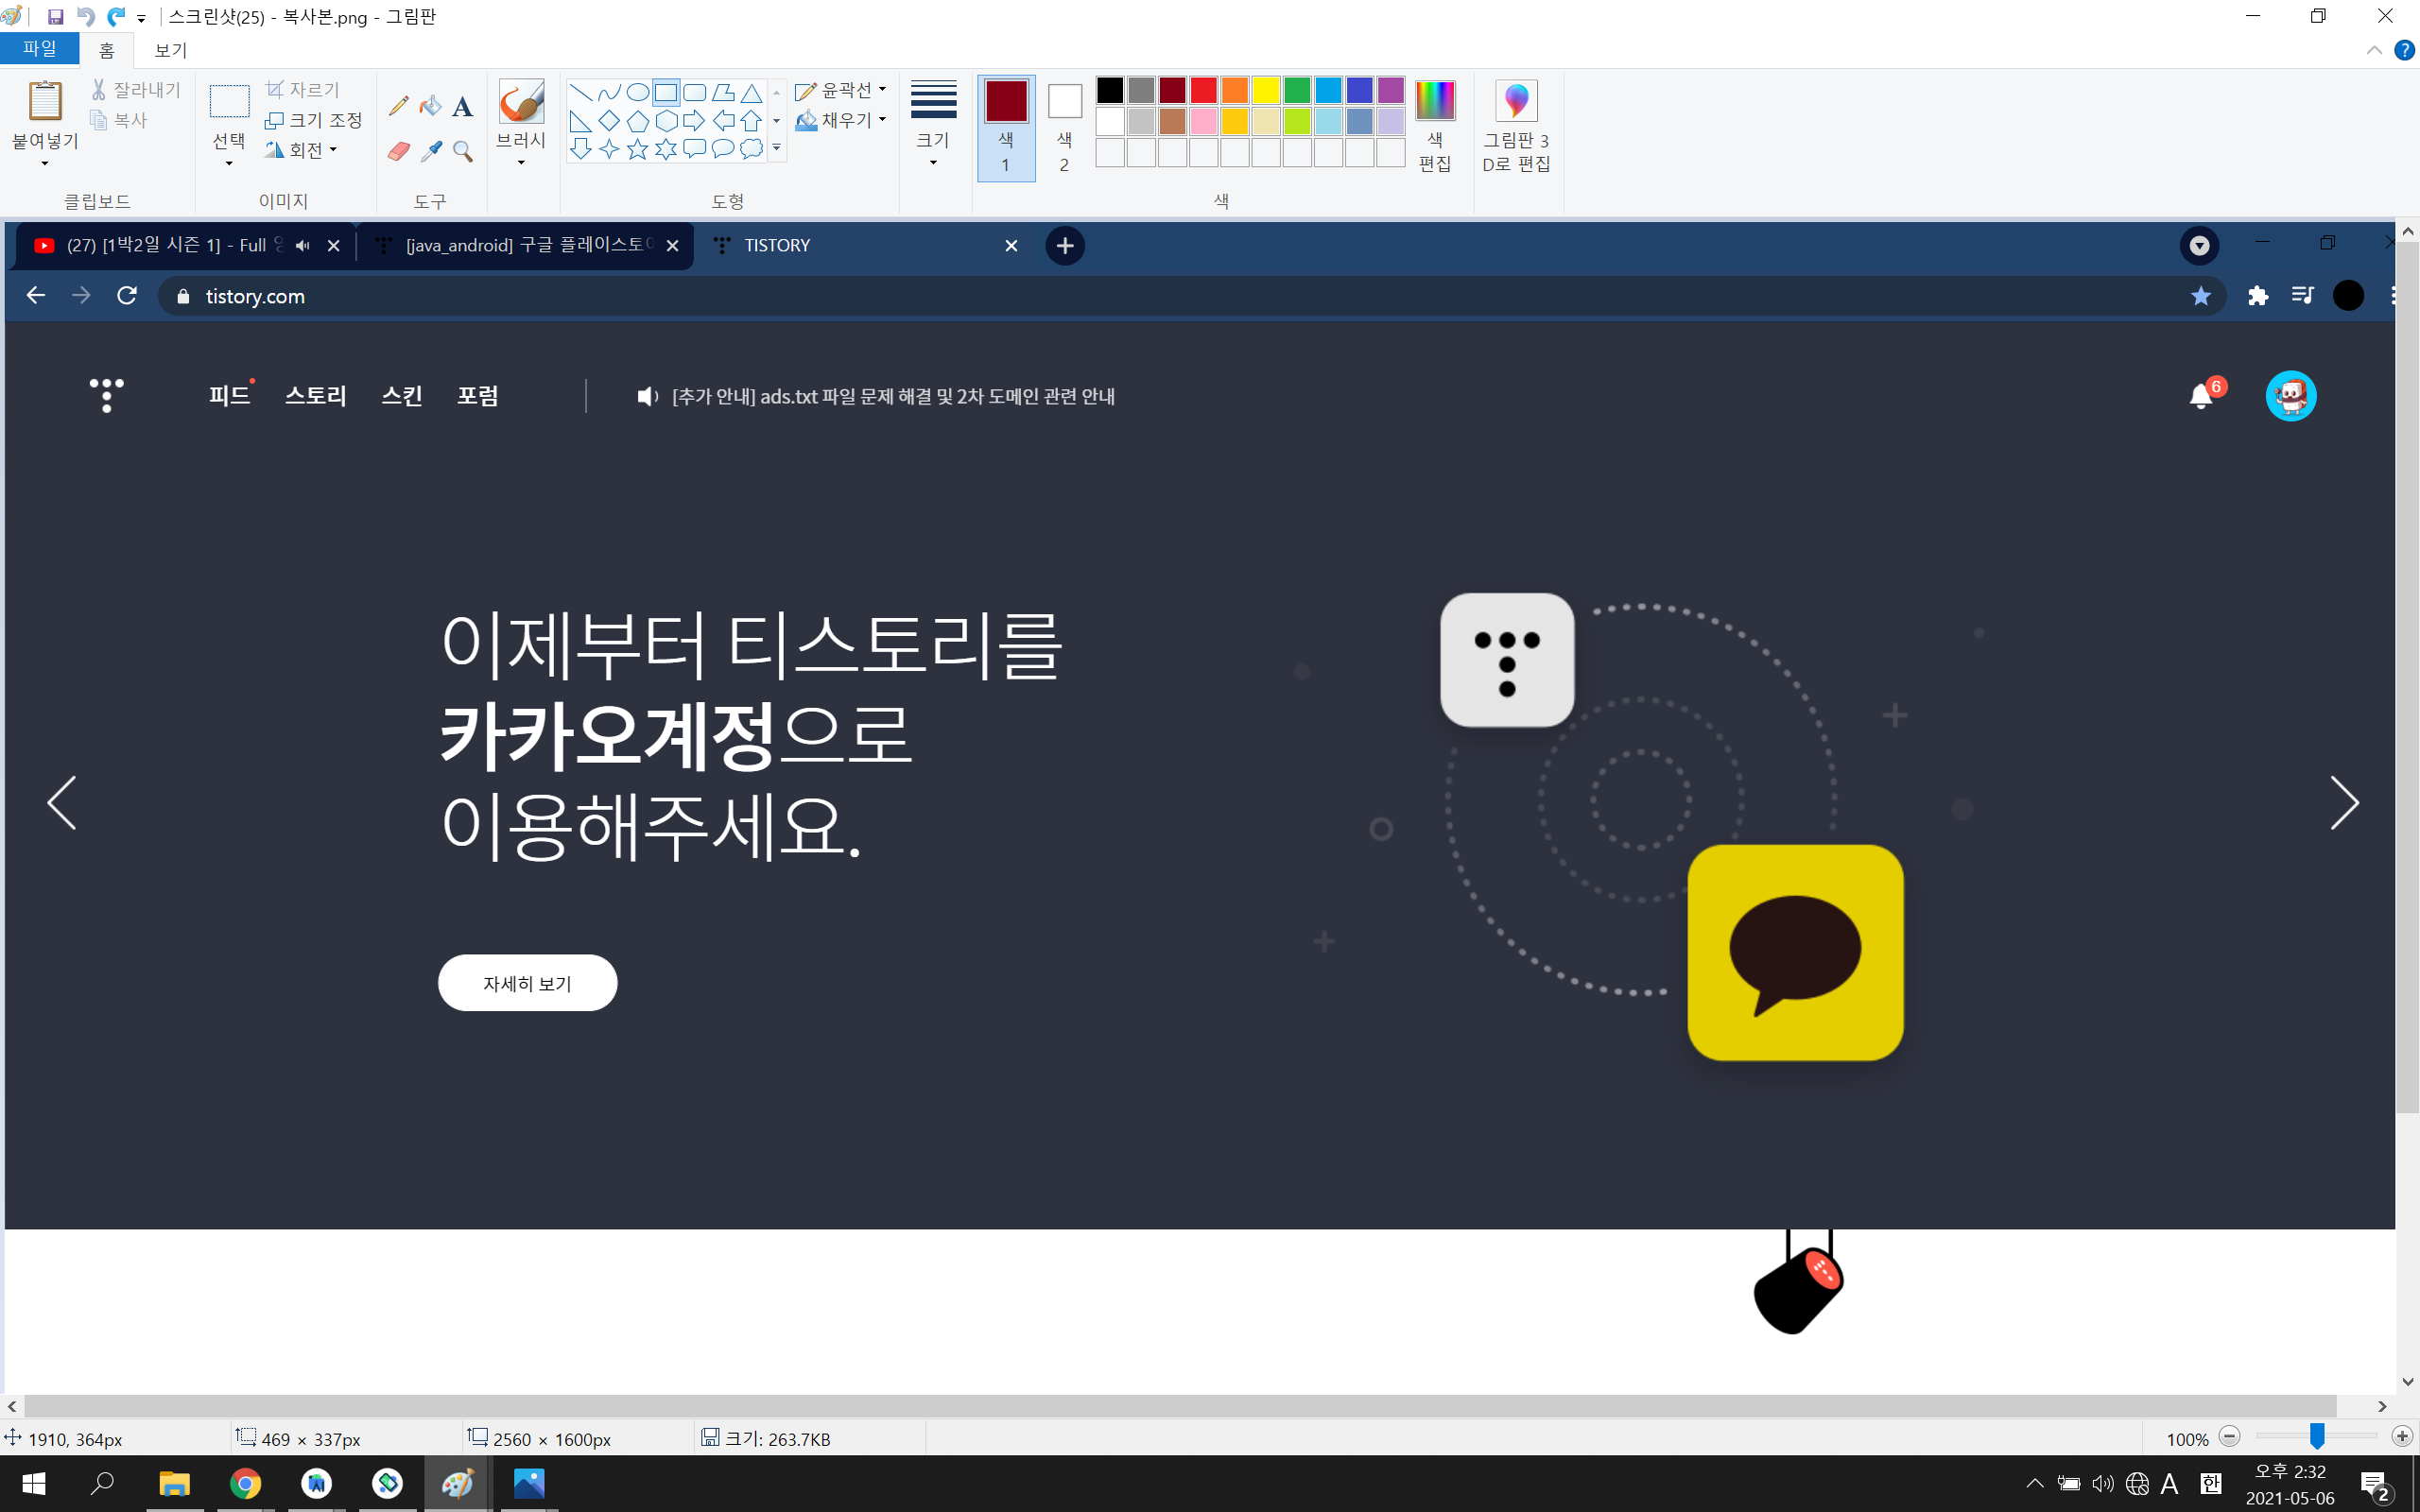Switch to the 보기 ribbon tab
The width and height of the screenshot is (2420, 1512).
pos(171,50)
